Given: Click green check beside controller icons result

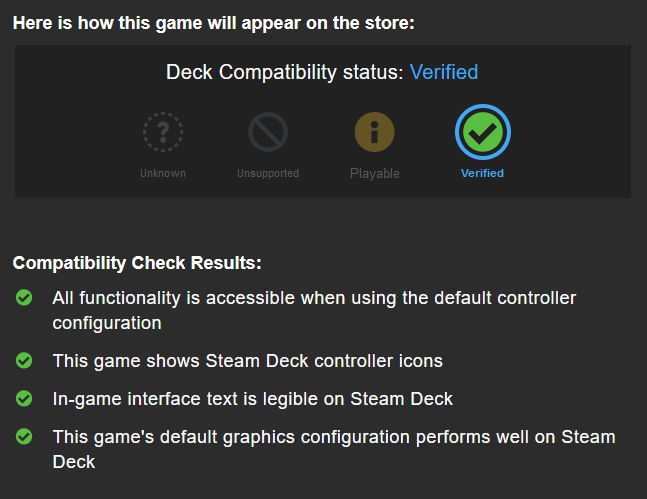Looking at the screenshot, I should click(x=25, y=360).
